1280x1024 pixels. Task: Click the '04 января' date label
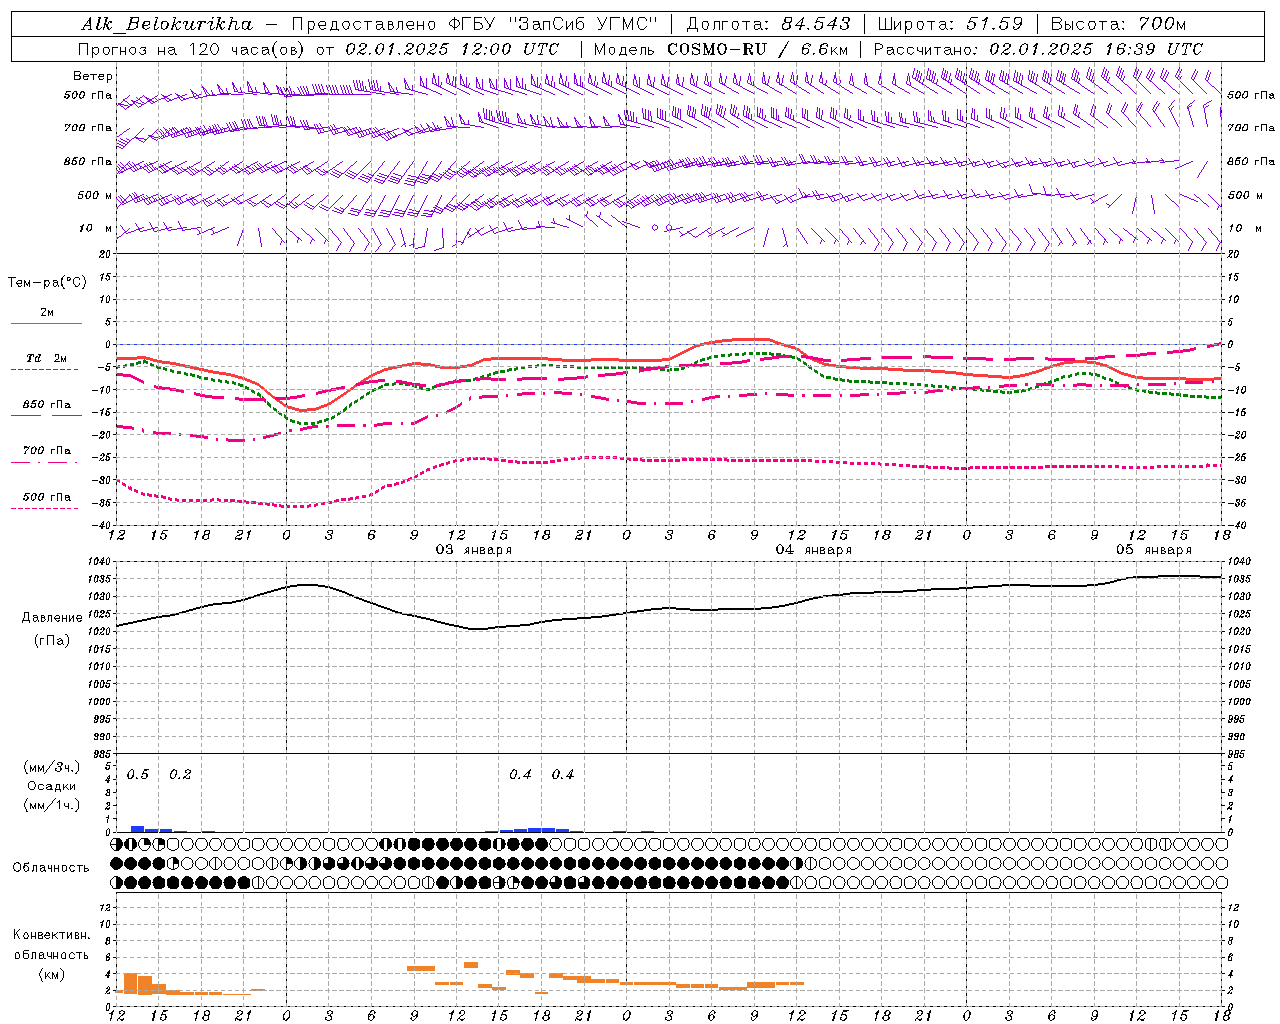tap(814, 550)
